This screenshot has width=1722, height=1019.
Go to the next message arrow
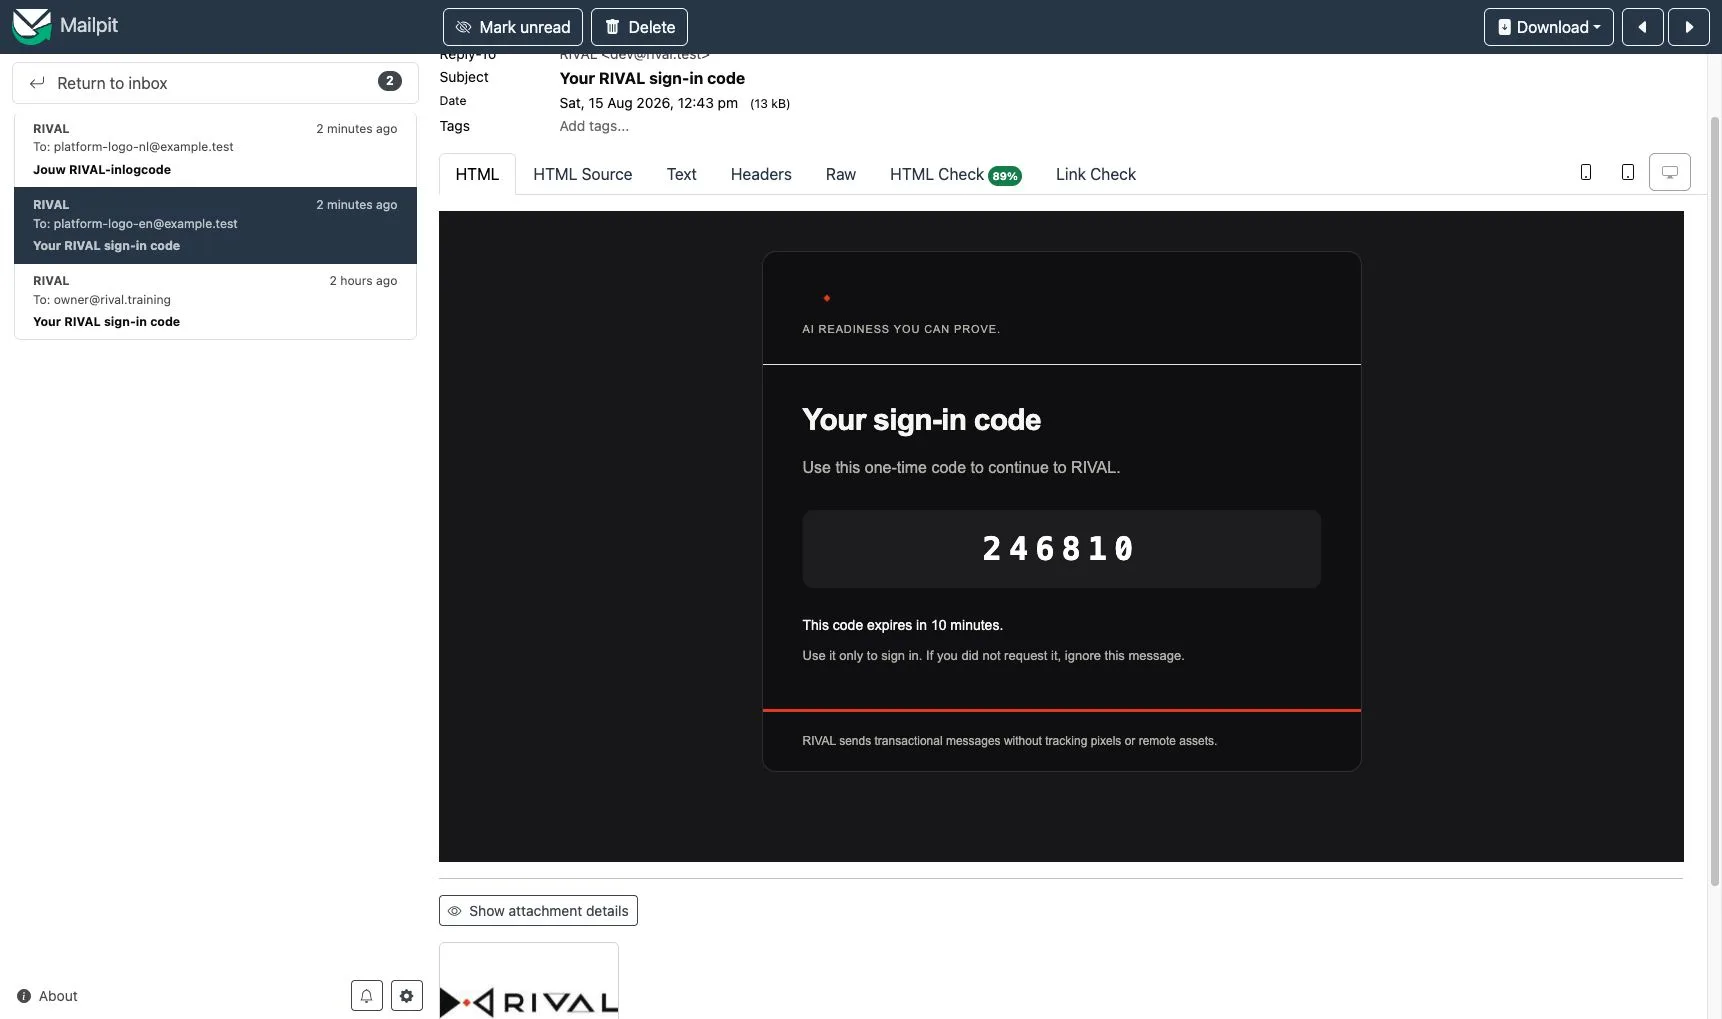tap(1689, 27)
